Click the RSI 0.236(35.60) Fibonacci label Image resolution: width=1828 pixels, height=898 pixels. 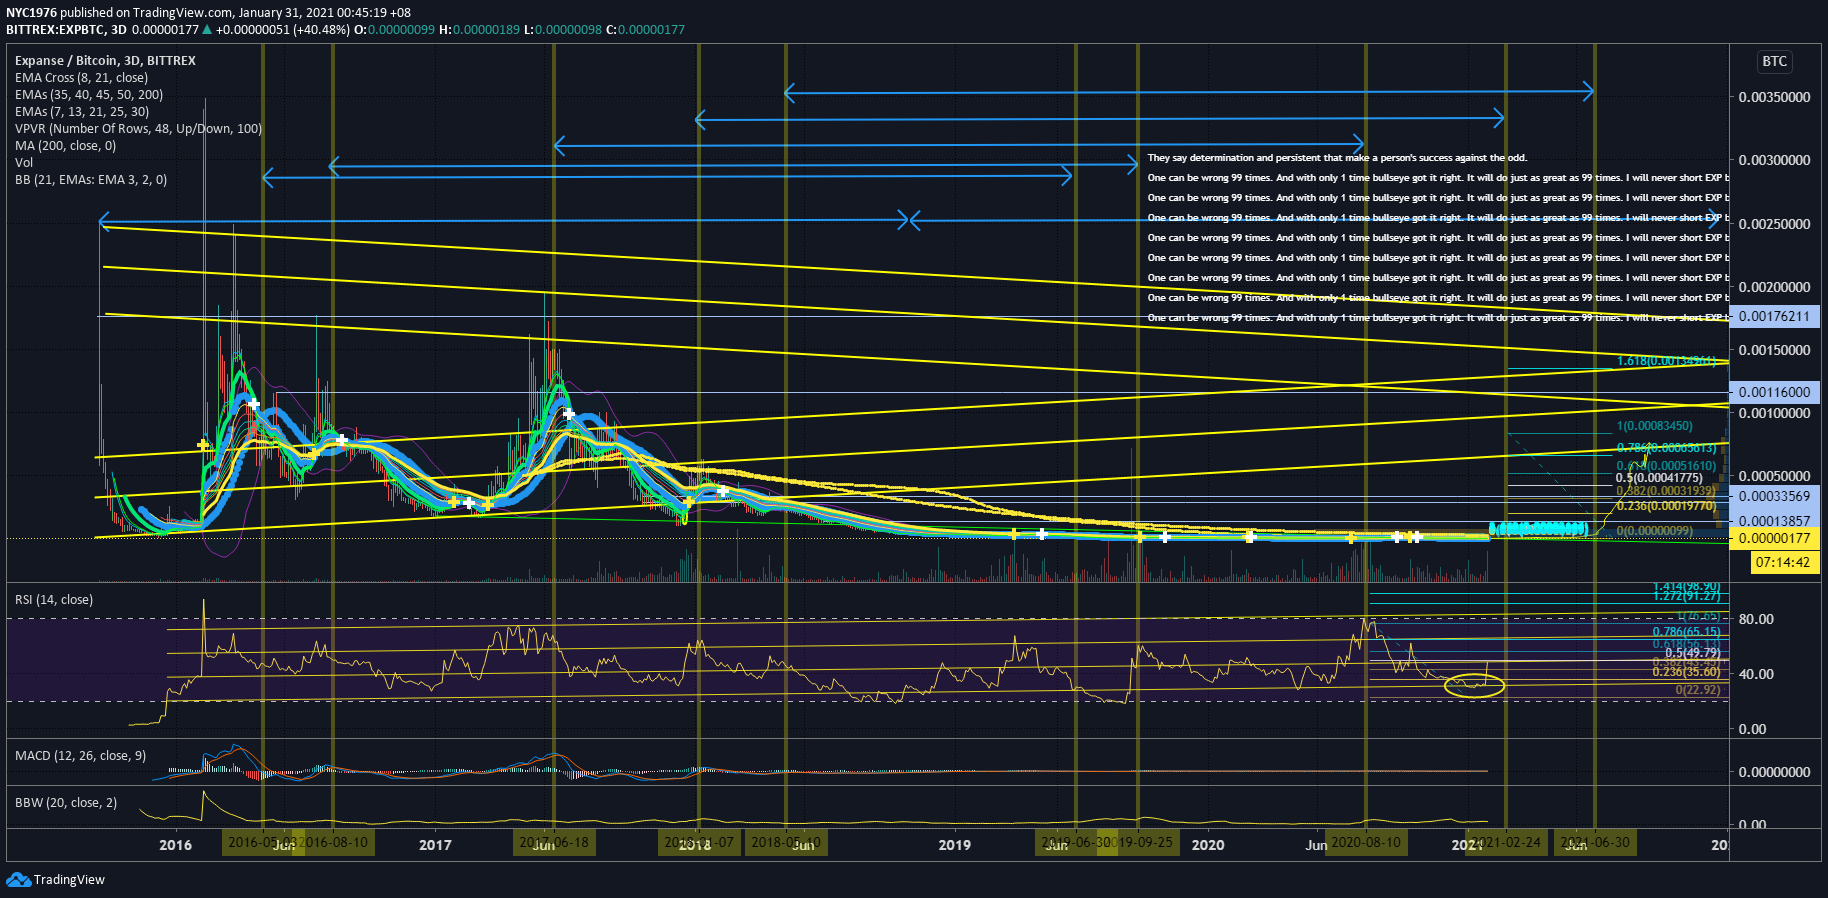(1686, 672)
